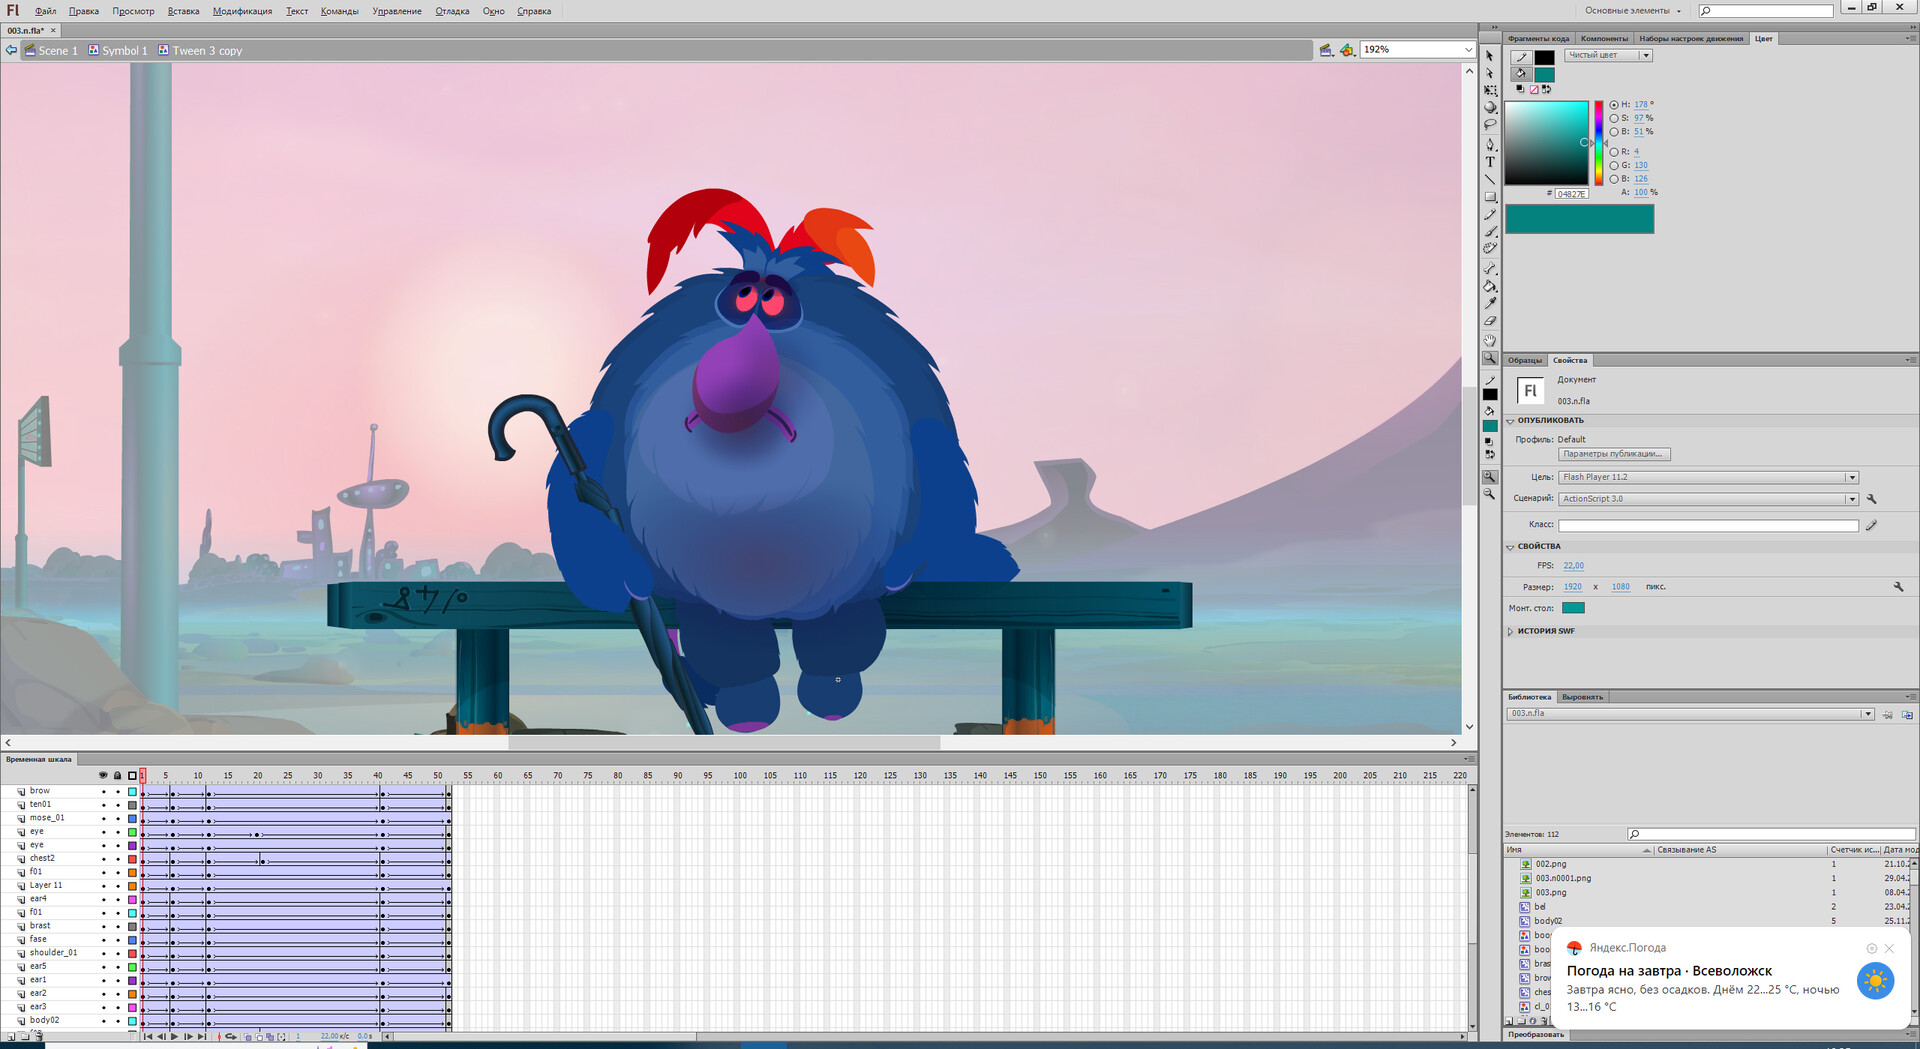Select the black arrow Selection tool
This screenshot has height=1049, width=1920.
1489,56
